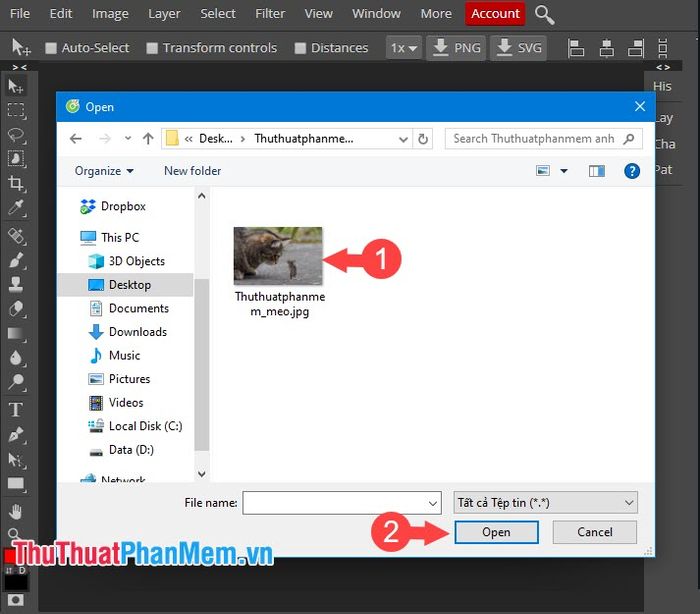Select the Crop tool in the left toolbar
The width and height of the screenshot is (700, 614).
[16, 183]
